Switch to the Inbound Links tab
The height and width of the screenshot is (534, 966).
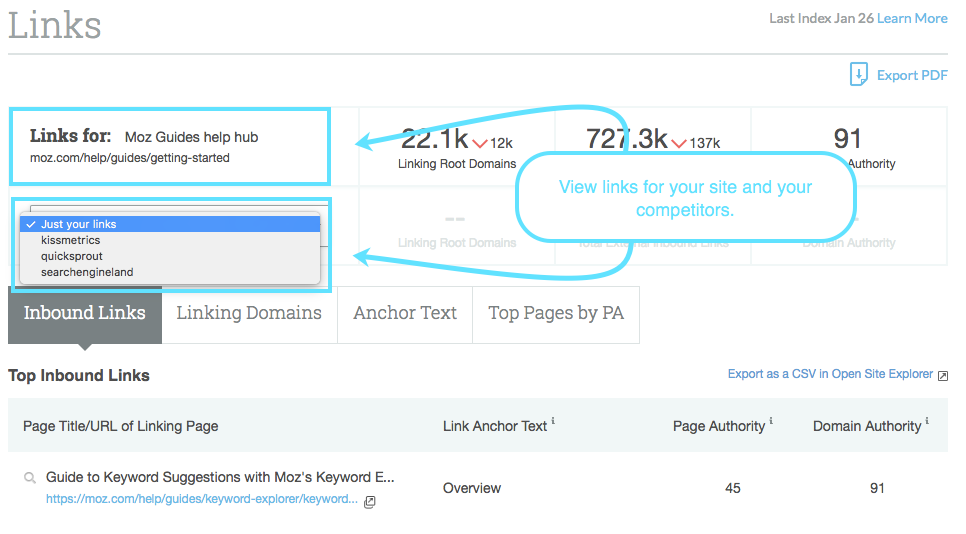pyautogui.click(x=85, y=314)
